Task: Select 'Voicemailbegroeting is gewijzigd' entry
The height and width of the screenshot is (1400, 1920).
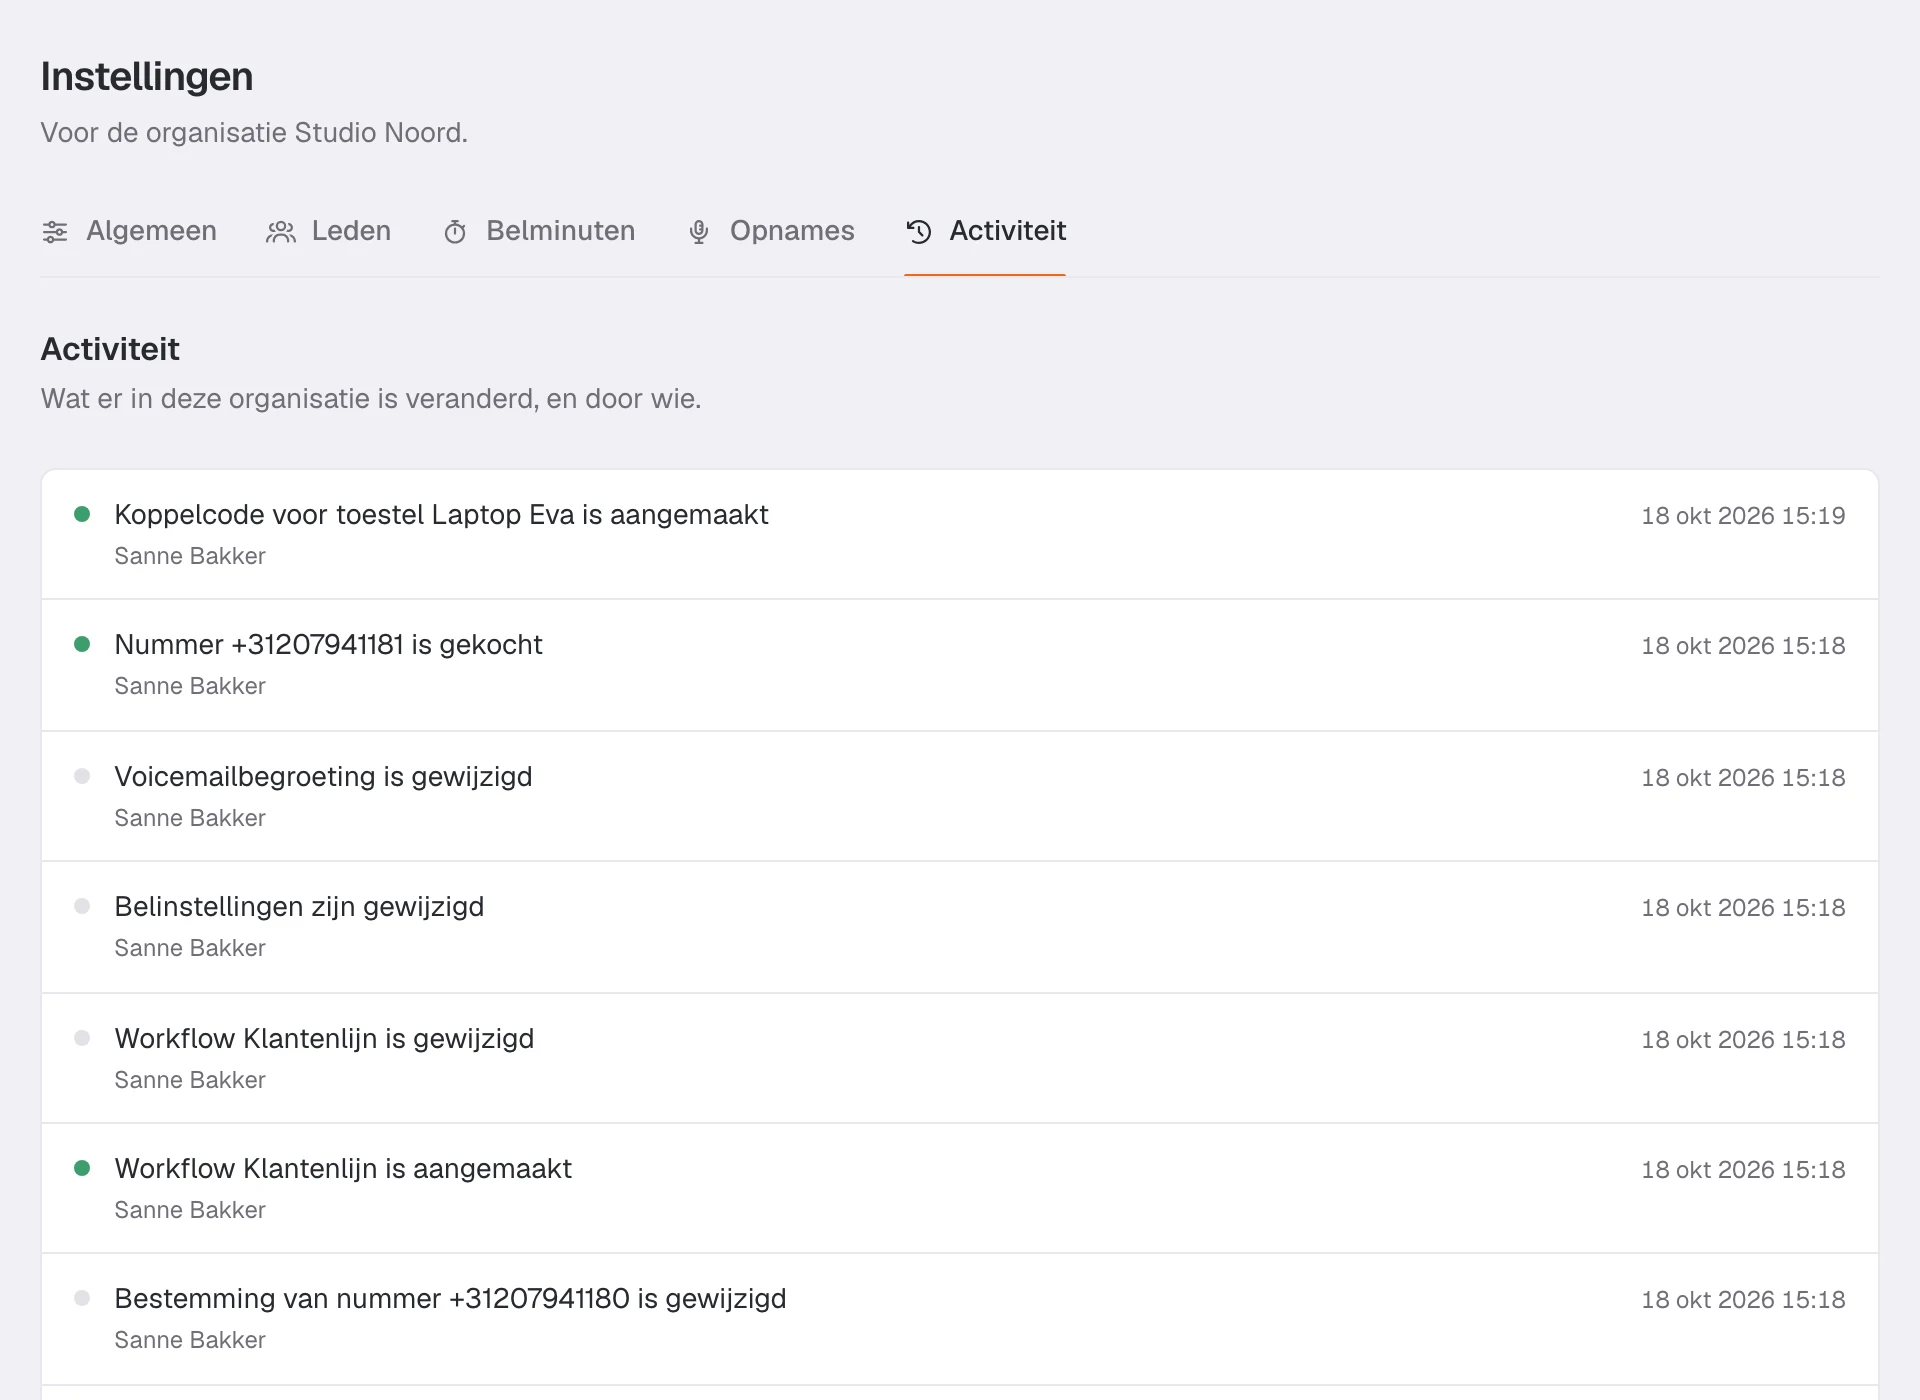Action: coord(323,777)
